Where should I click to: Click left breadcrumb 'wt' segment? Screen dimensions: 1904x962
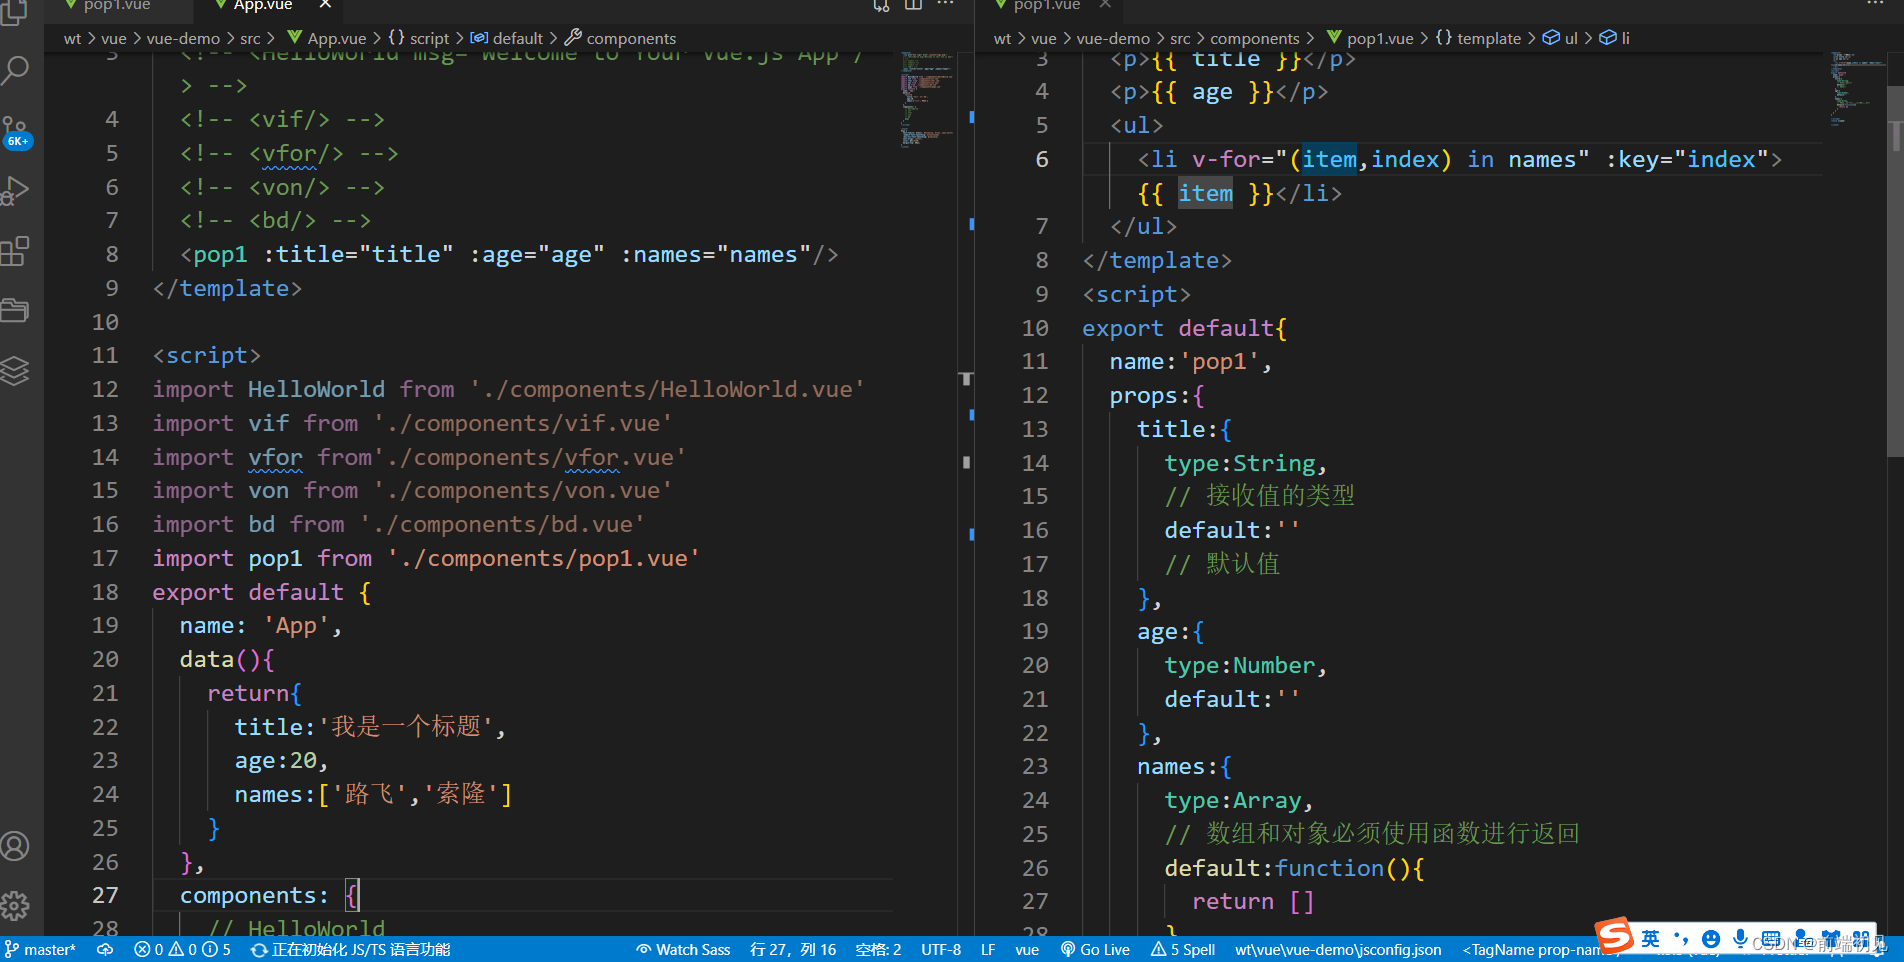tap(72, 38)
